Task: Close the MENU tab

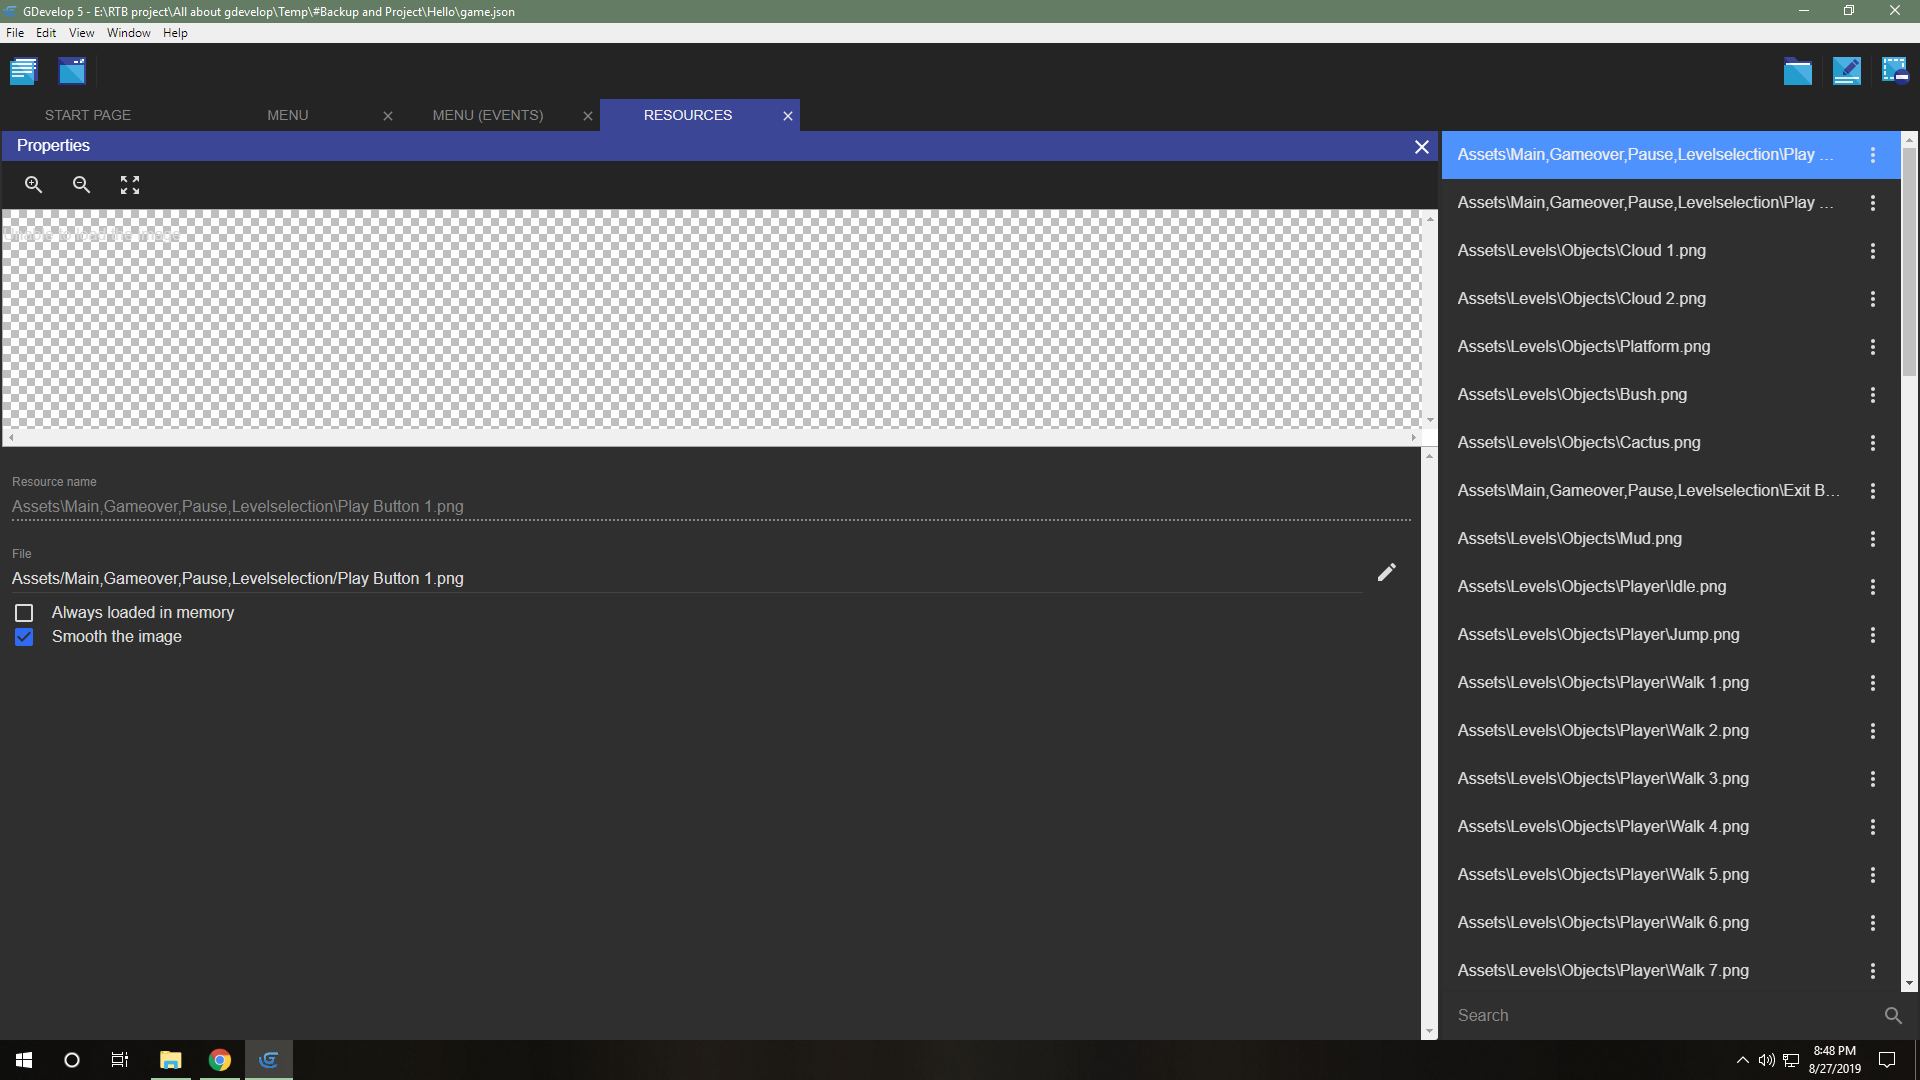Action: coord(388,116)
